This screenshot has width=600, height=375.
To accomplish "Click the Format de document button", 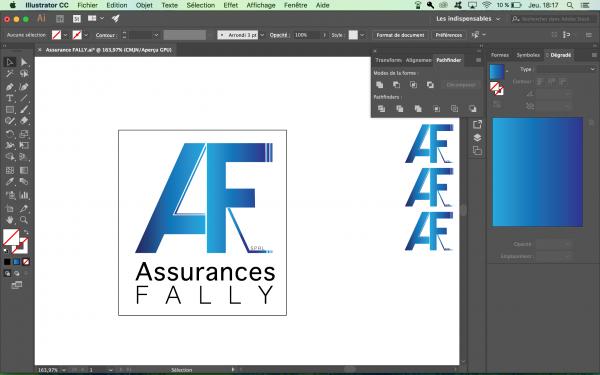I will (400, 35).
